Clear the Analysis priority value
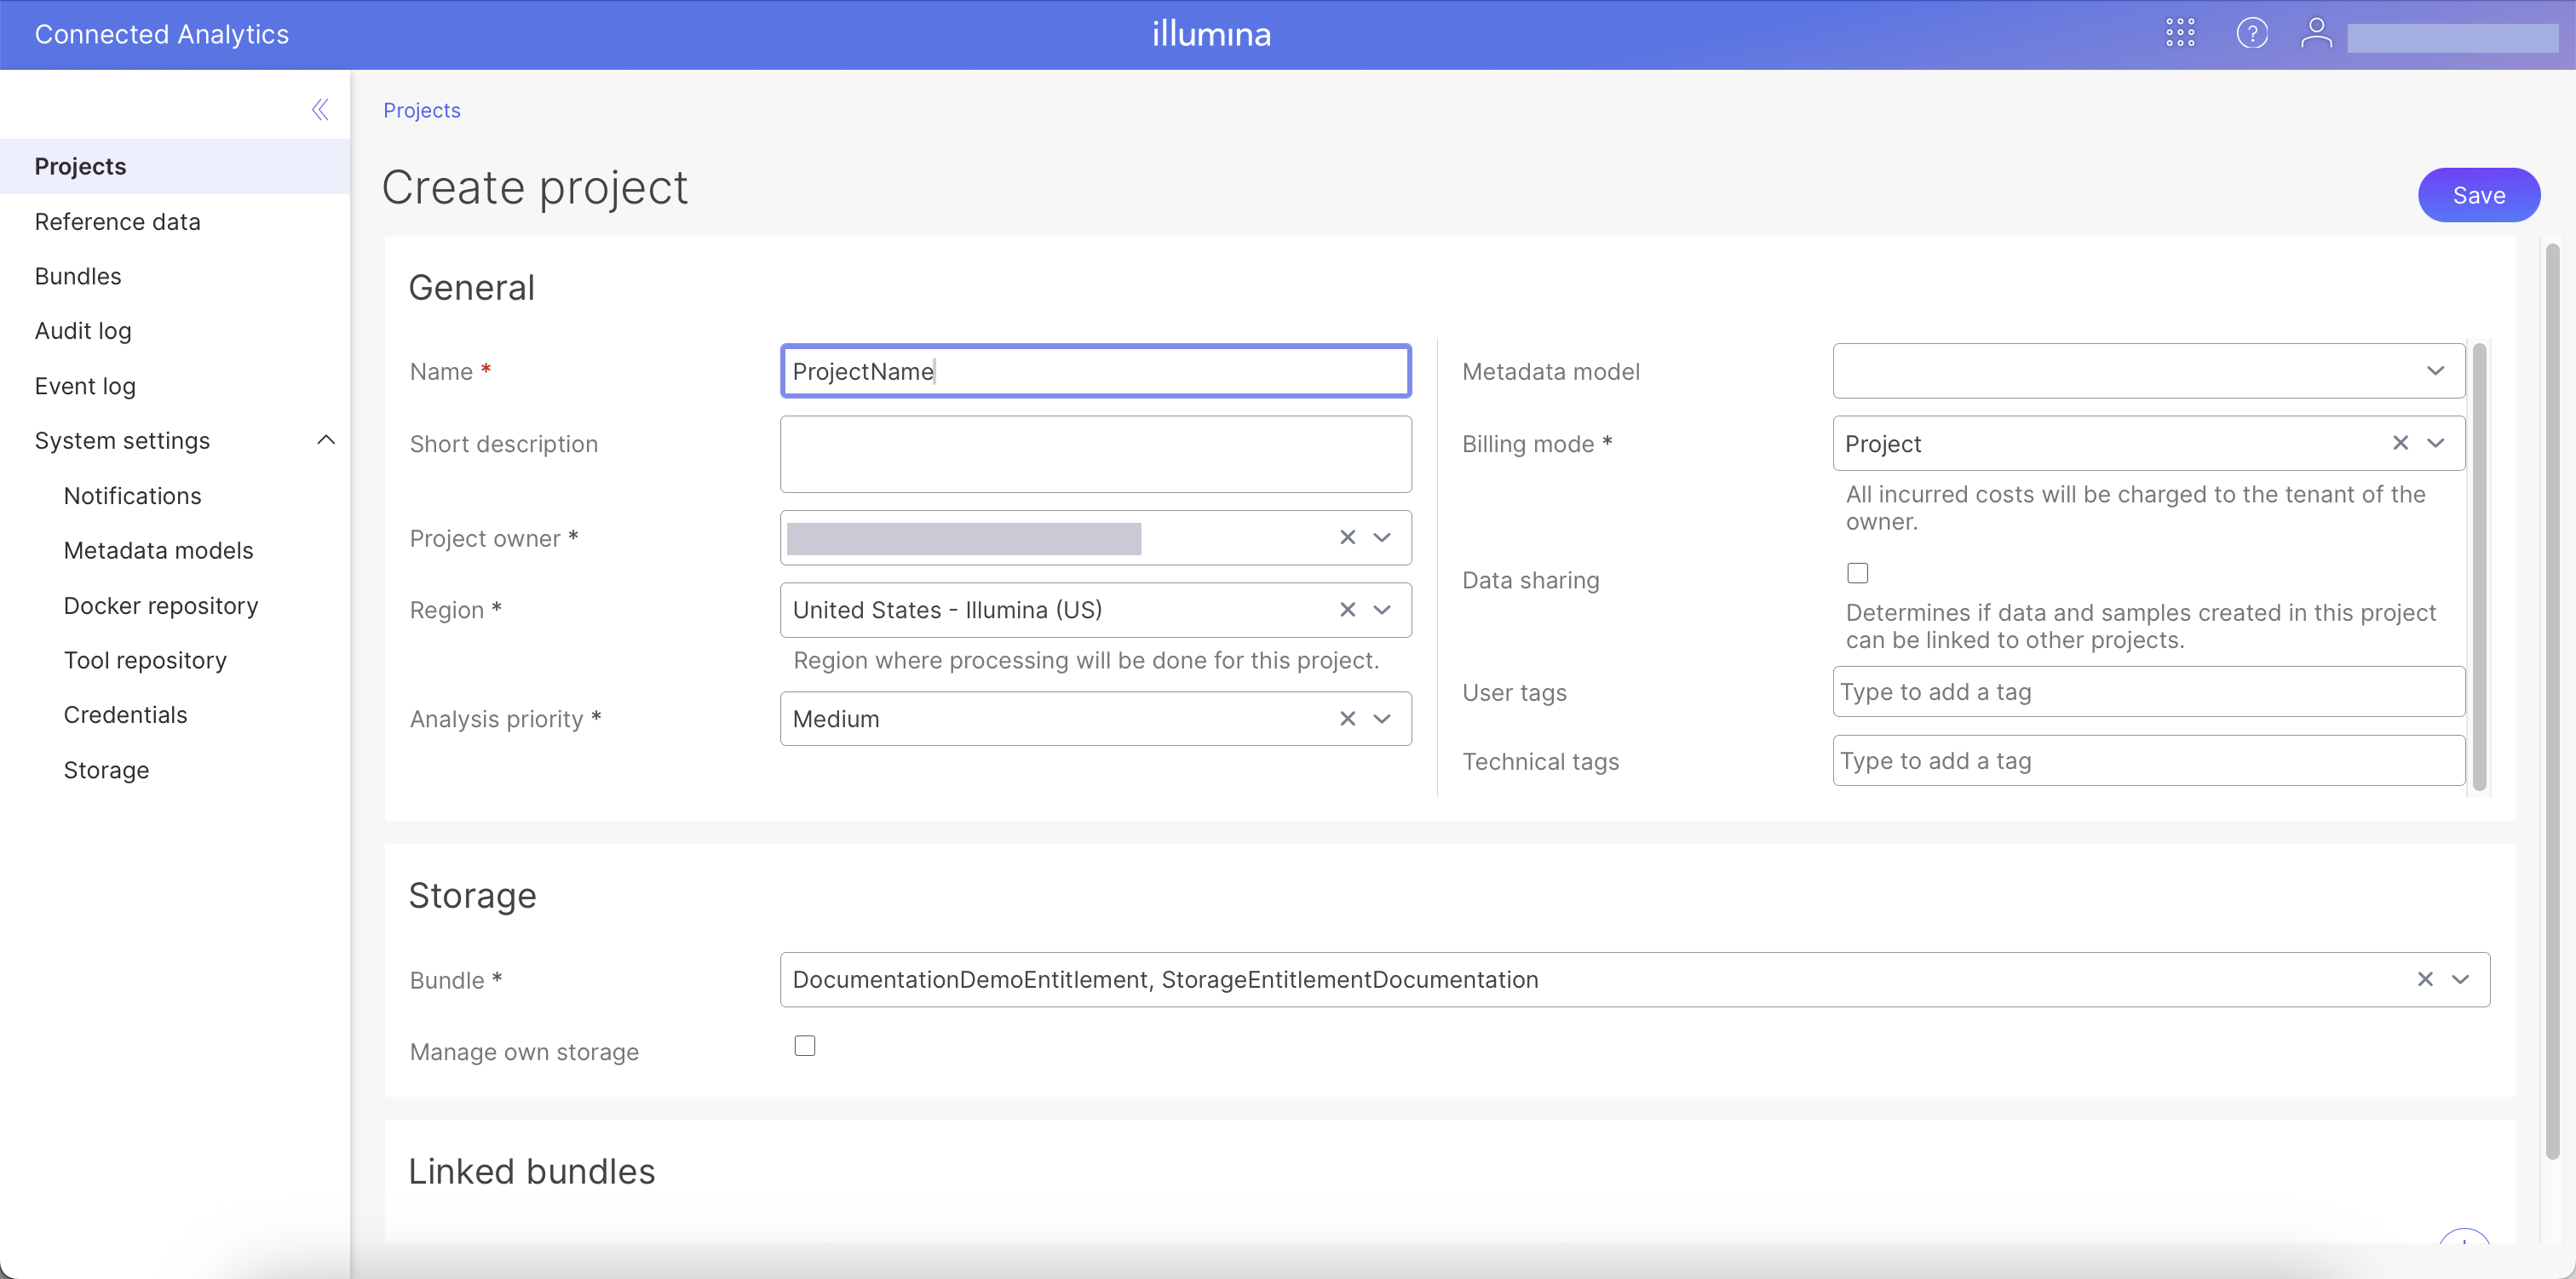Viewport: 2576px width, 1279px height. [x=1347, y=719]
